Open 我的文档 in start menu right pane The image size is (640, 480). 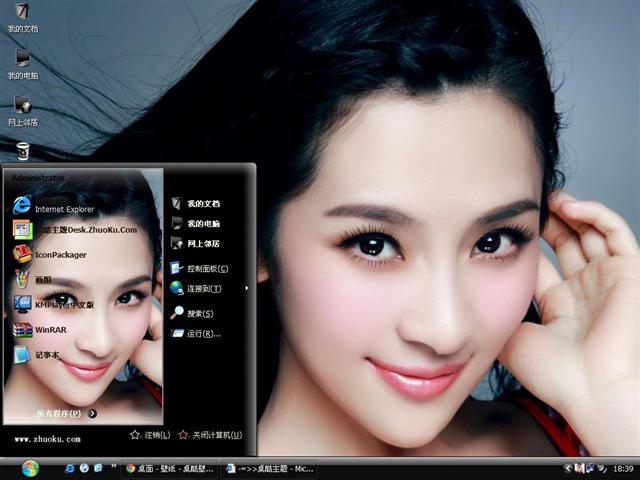coord(196,203)
